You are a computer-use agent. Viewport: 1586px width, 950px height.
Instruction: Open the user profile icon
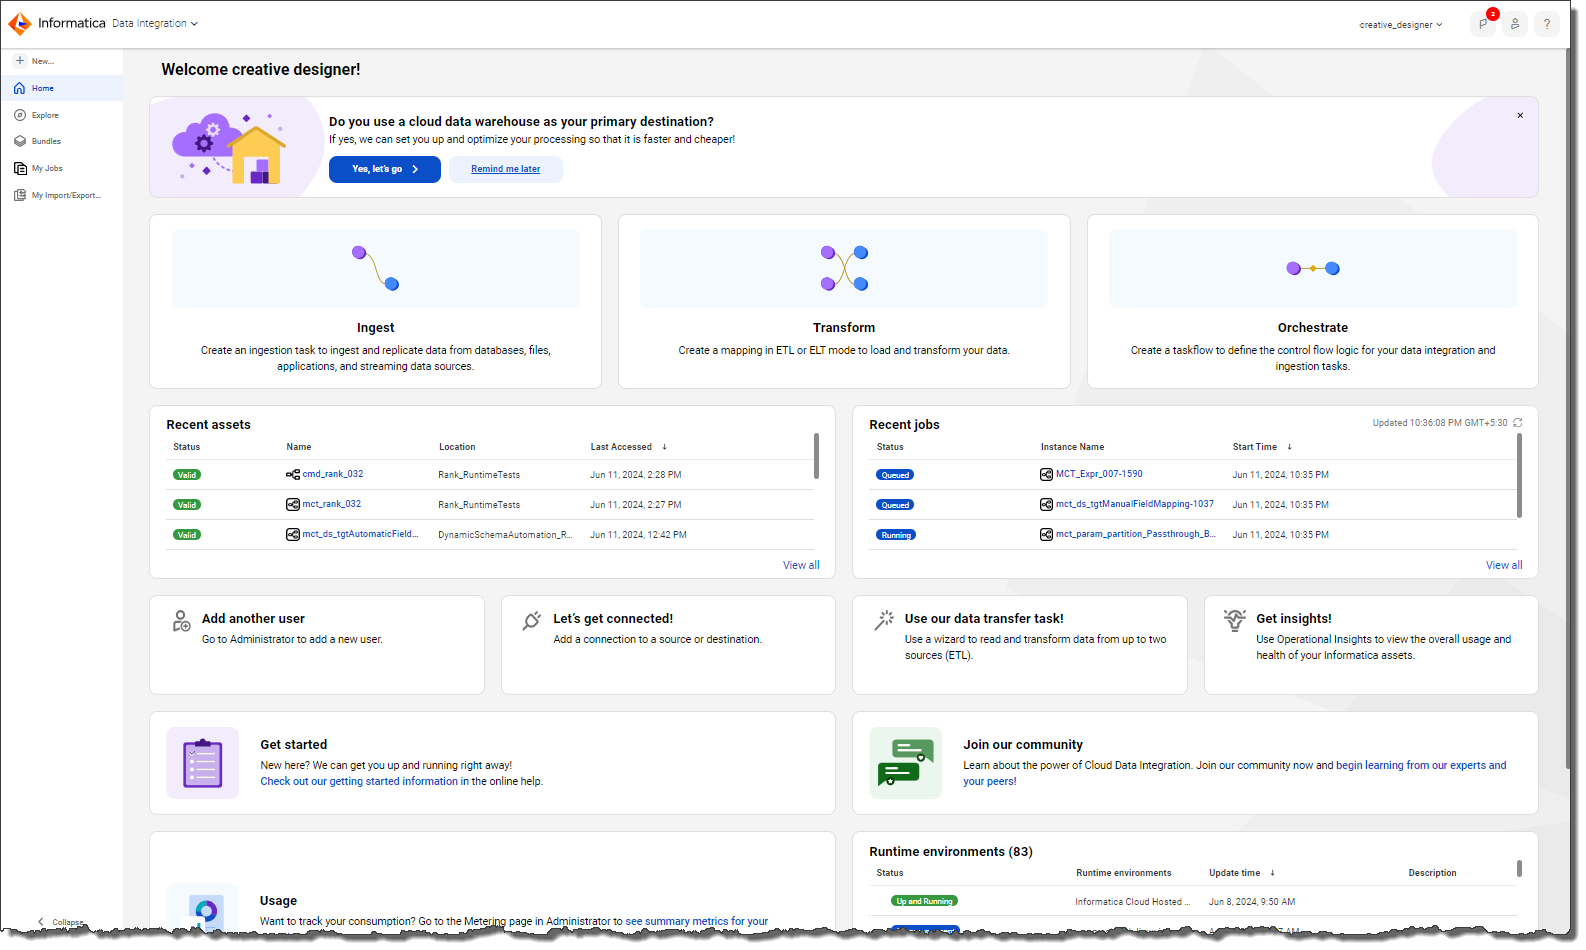1515,24
